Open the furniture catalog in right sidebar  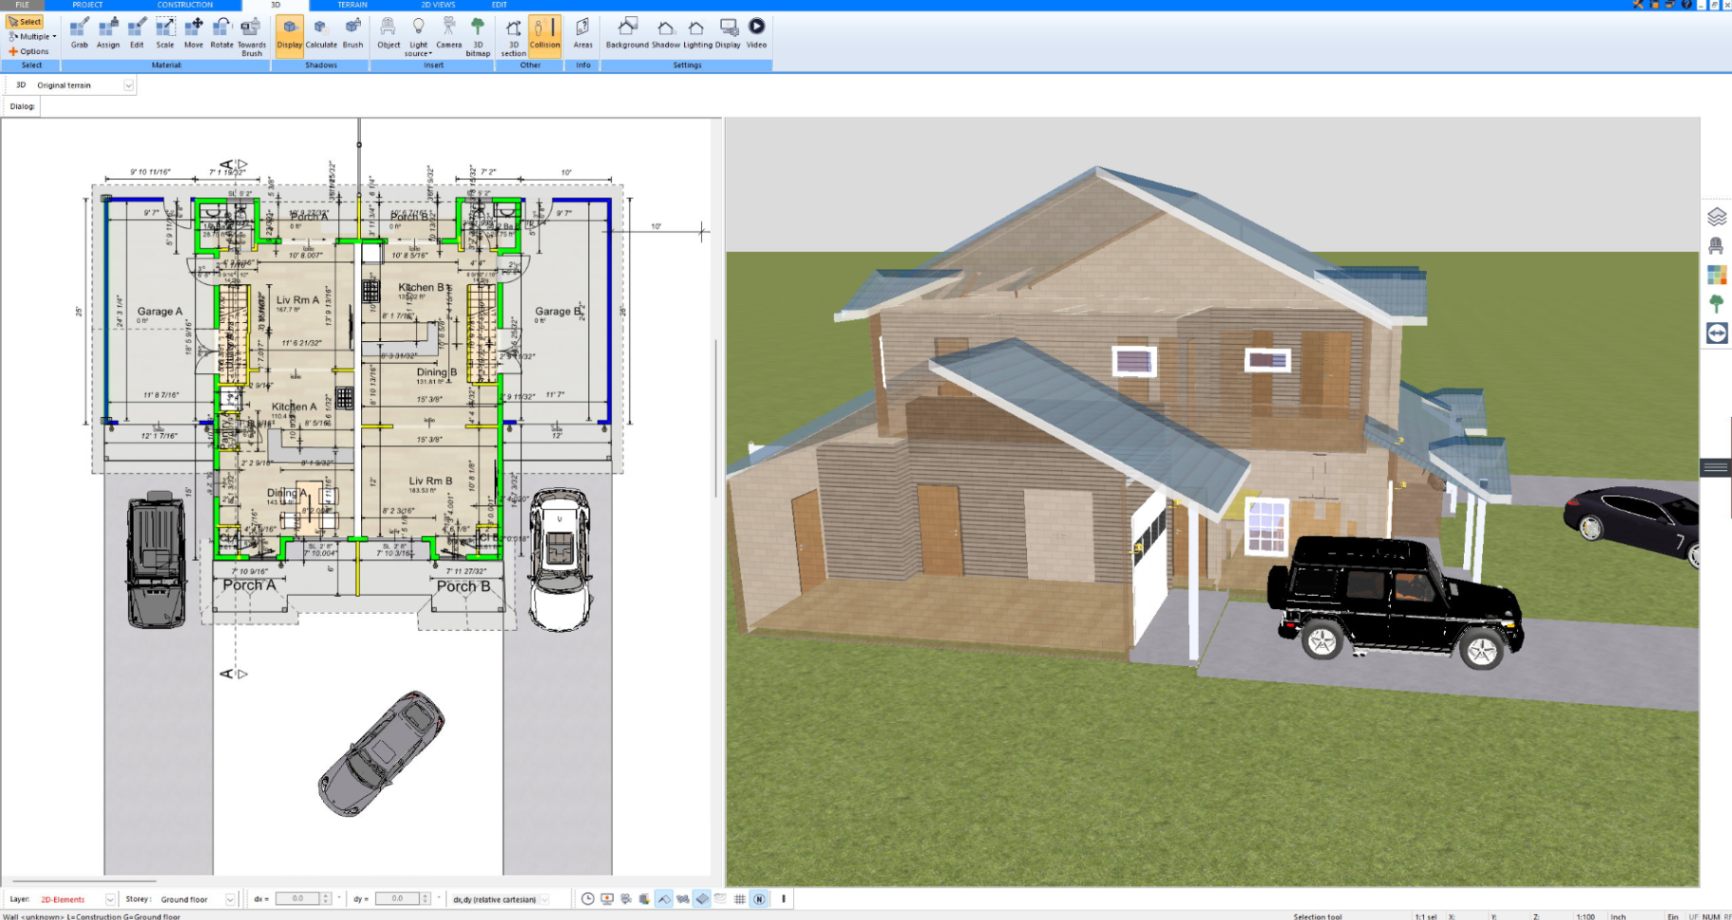pyautogui.click(x=1717, y=245)
